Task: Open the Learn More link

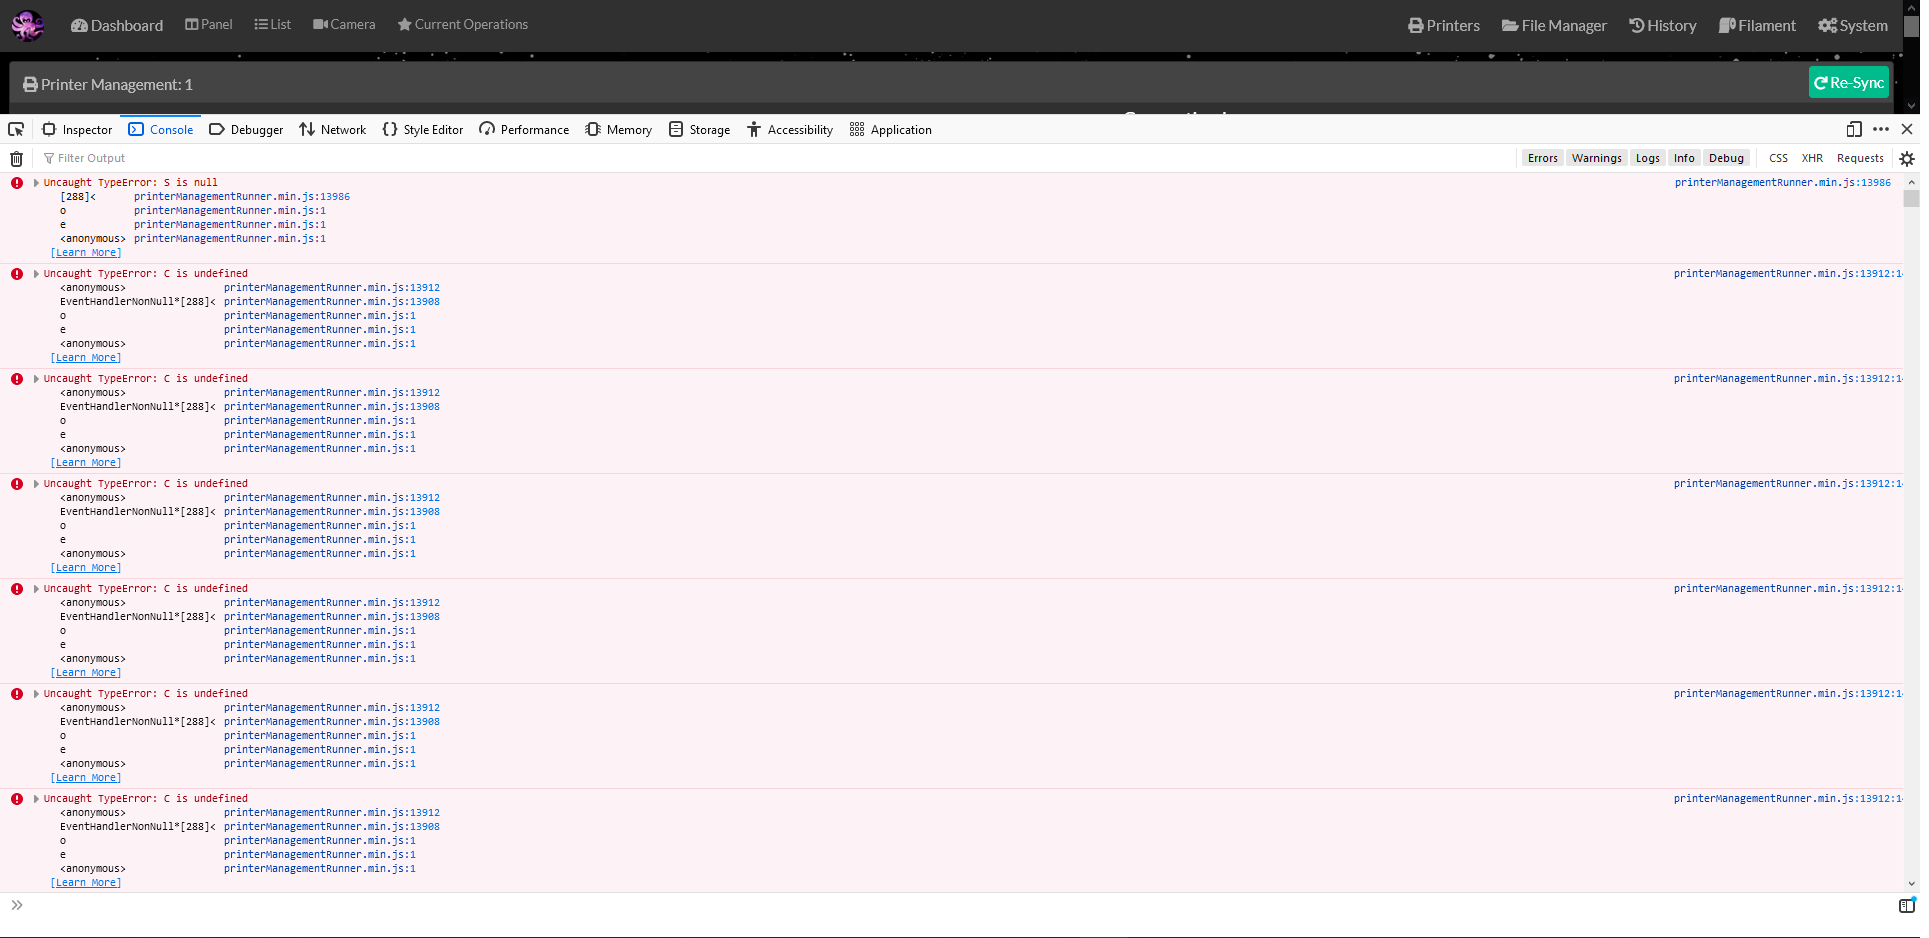Action: (x=86, y=252)
